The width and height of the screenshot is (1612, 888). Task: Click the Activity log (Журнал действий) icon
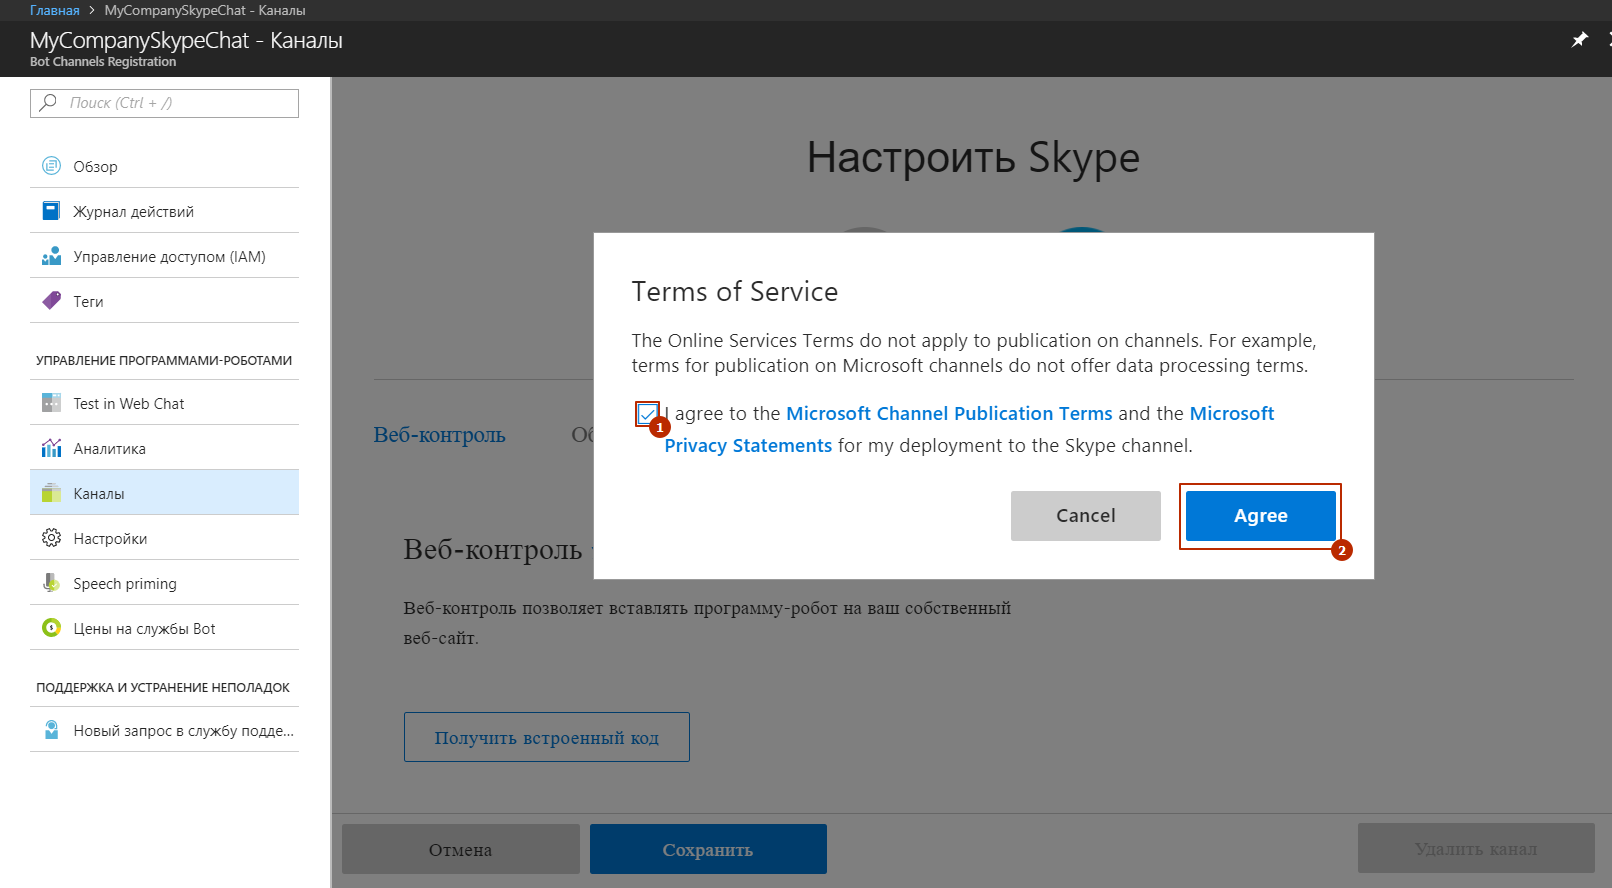51,211
